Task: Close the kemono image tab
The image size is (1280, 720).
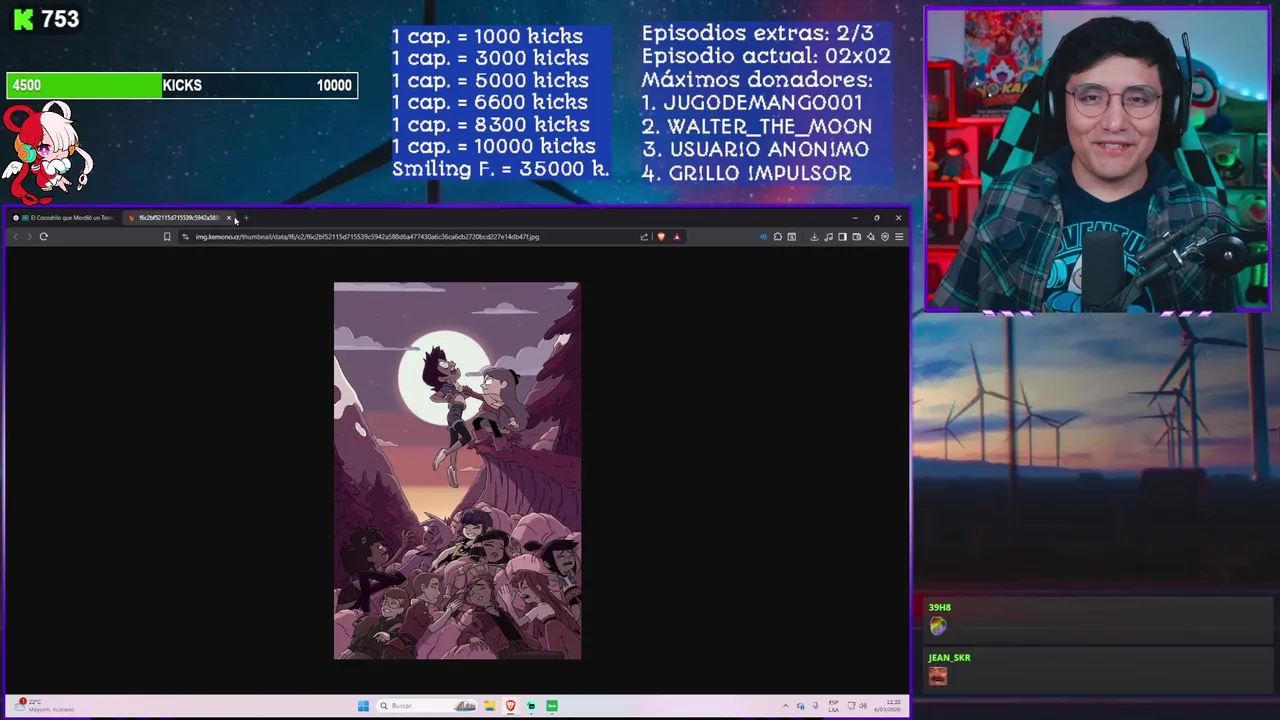Action: 229,218
